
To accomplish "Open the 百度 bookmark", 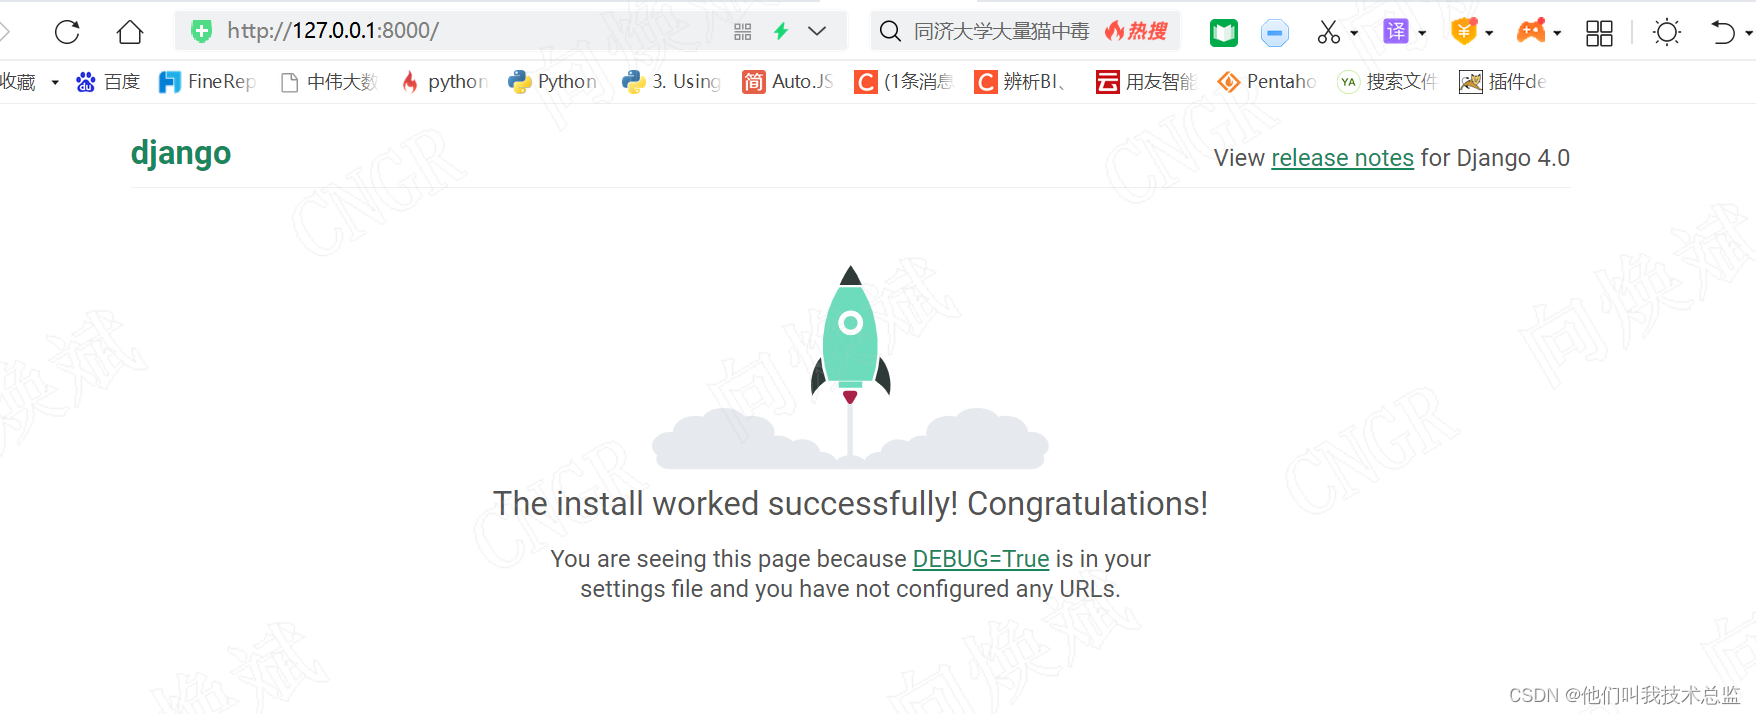I will pyautogui.click(x=108, y=82).
